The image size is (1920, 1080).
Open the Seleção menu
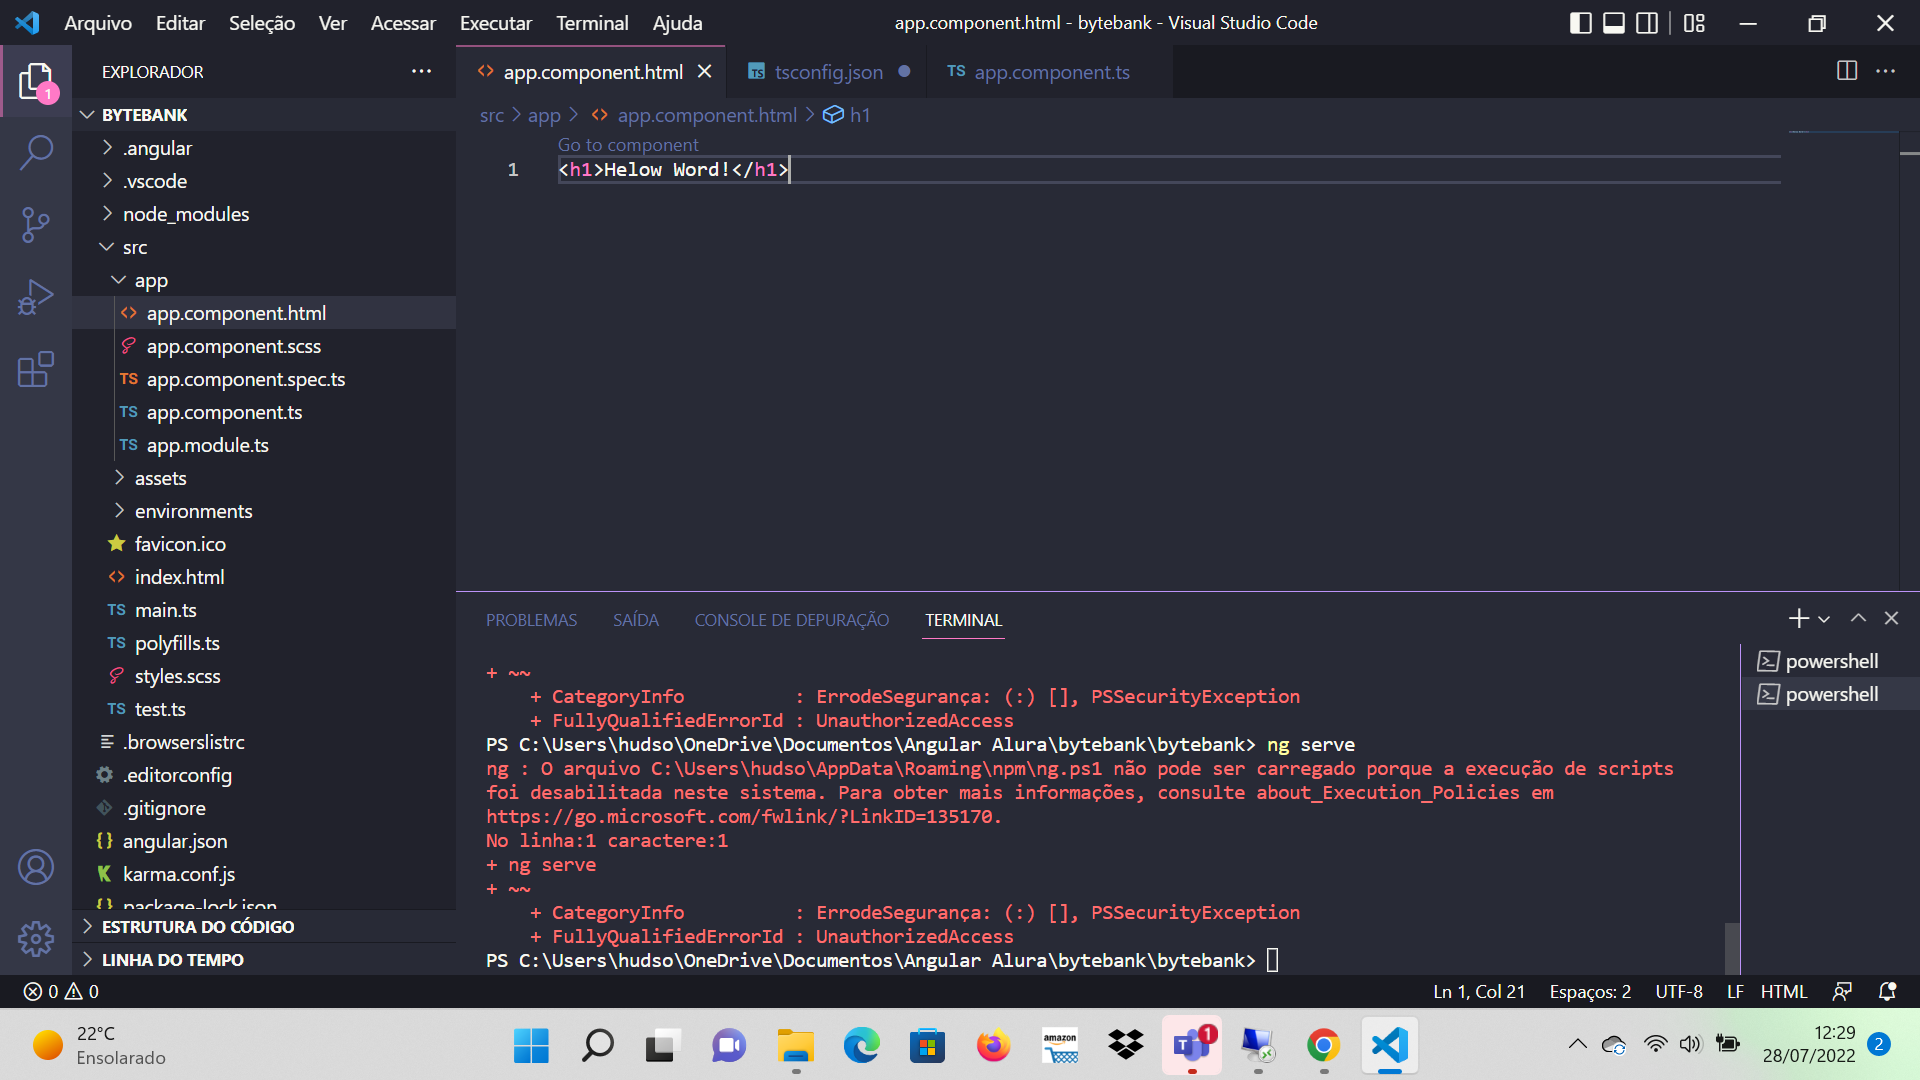pyautogui.click(x=262, y=23)
